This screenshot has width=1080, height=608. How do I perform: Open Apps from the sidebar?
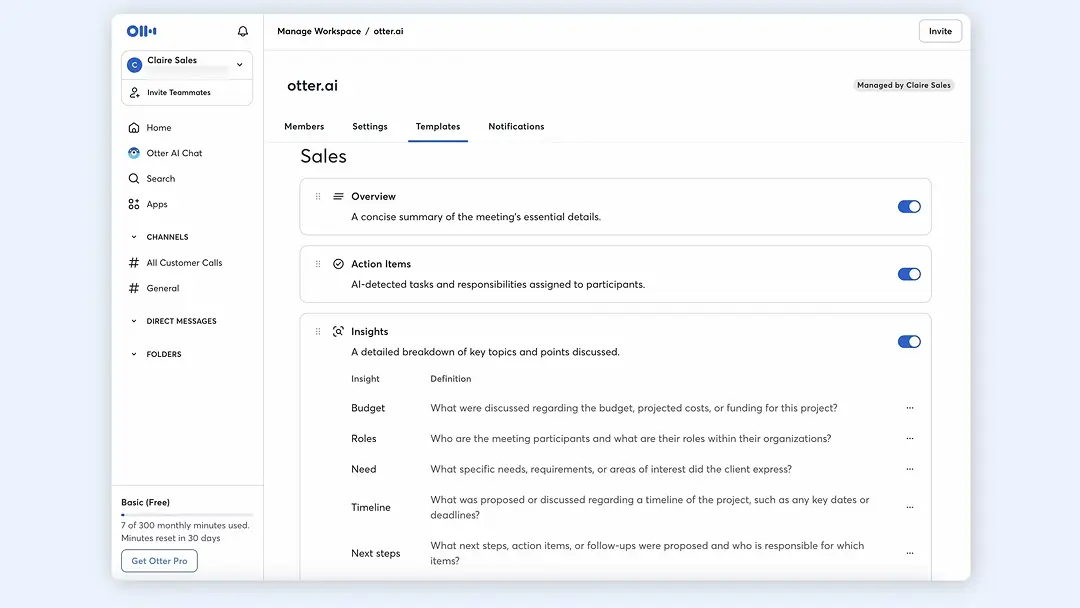156,204
